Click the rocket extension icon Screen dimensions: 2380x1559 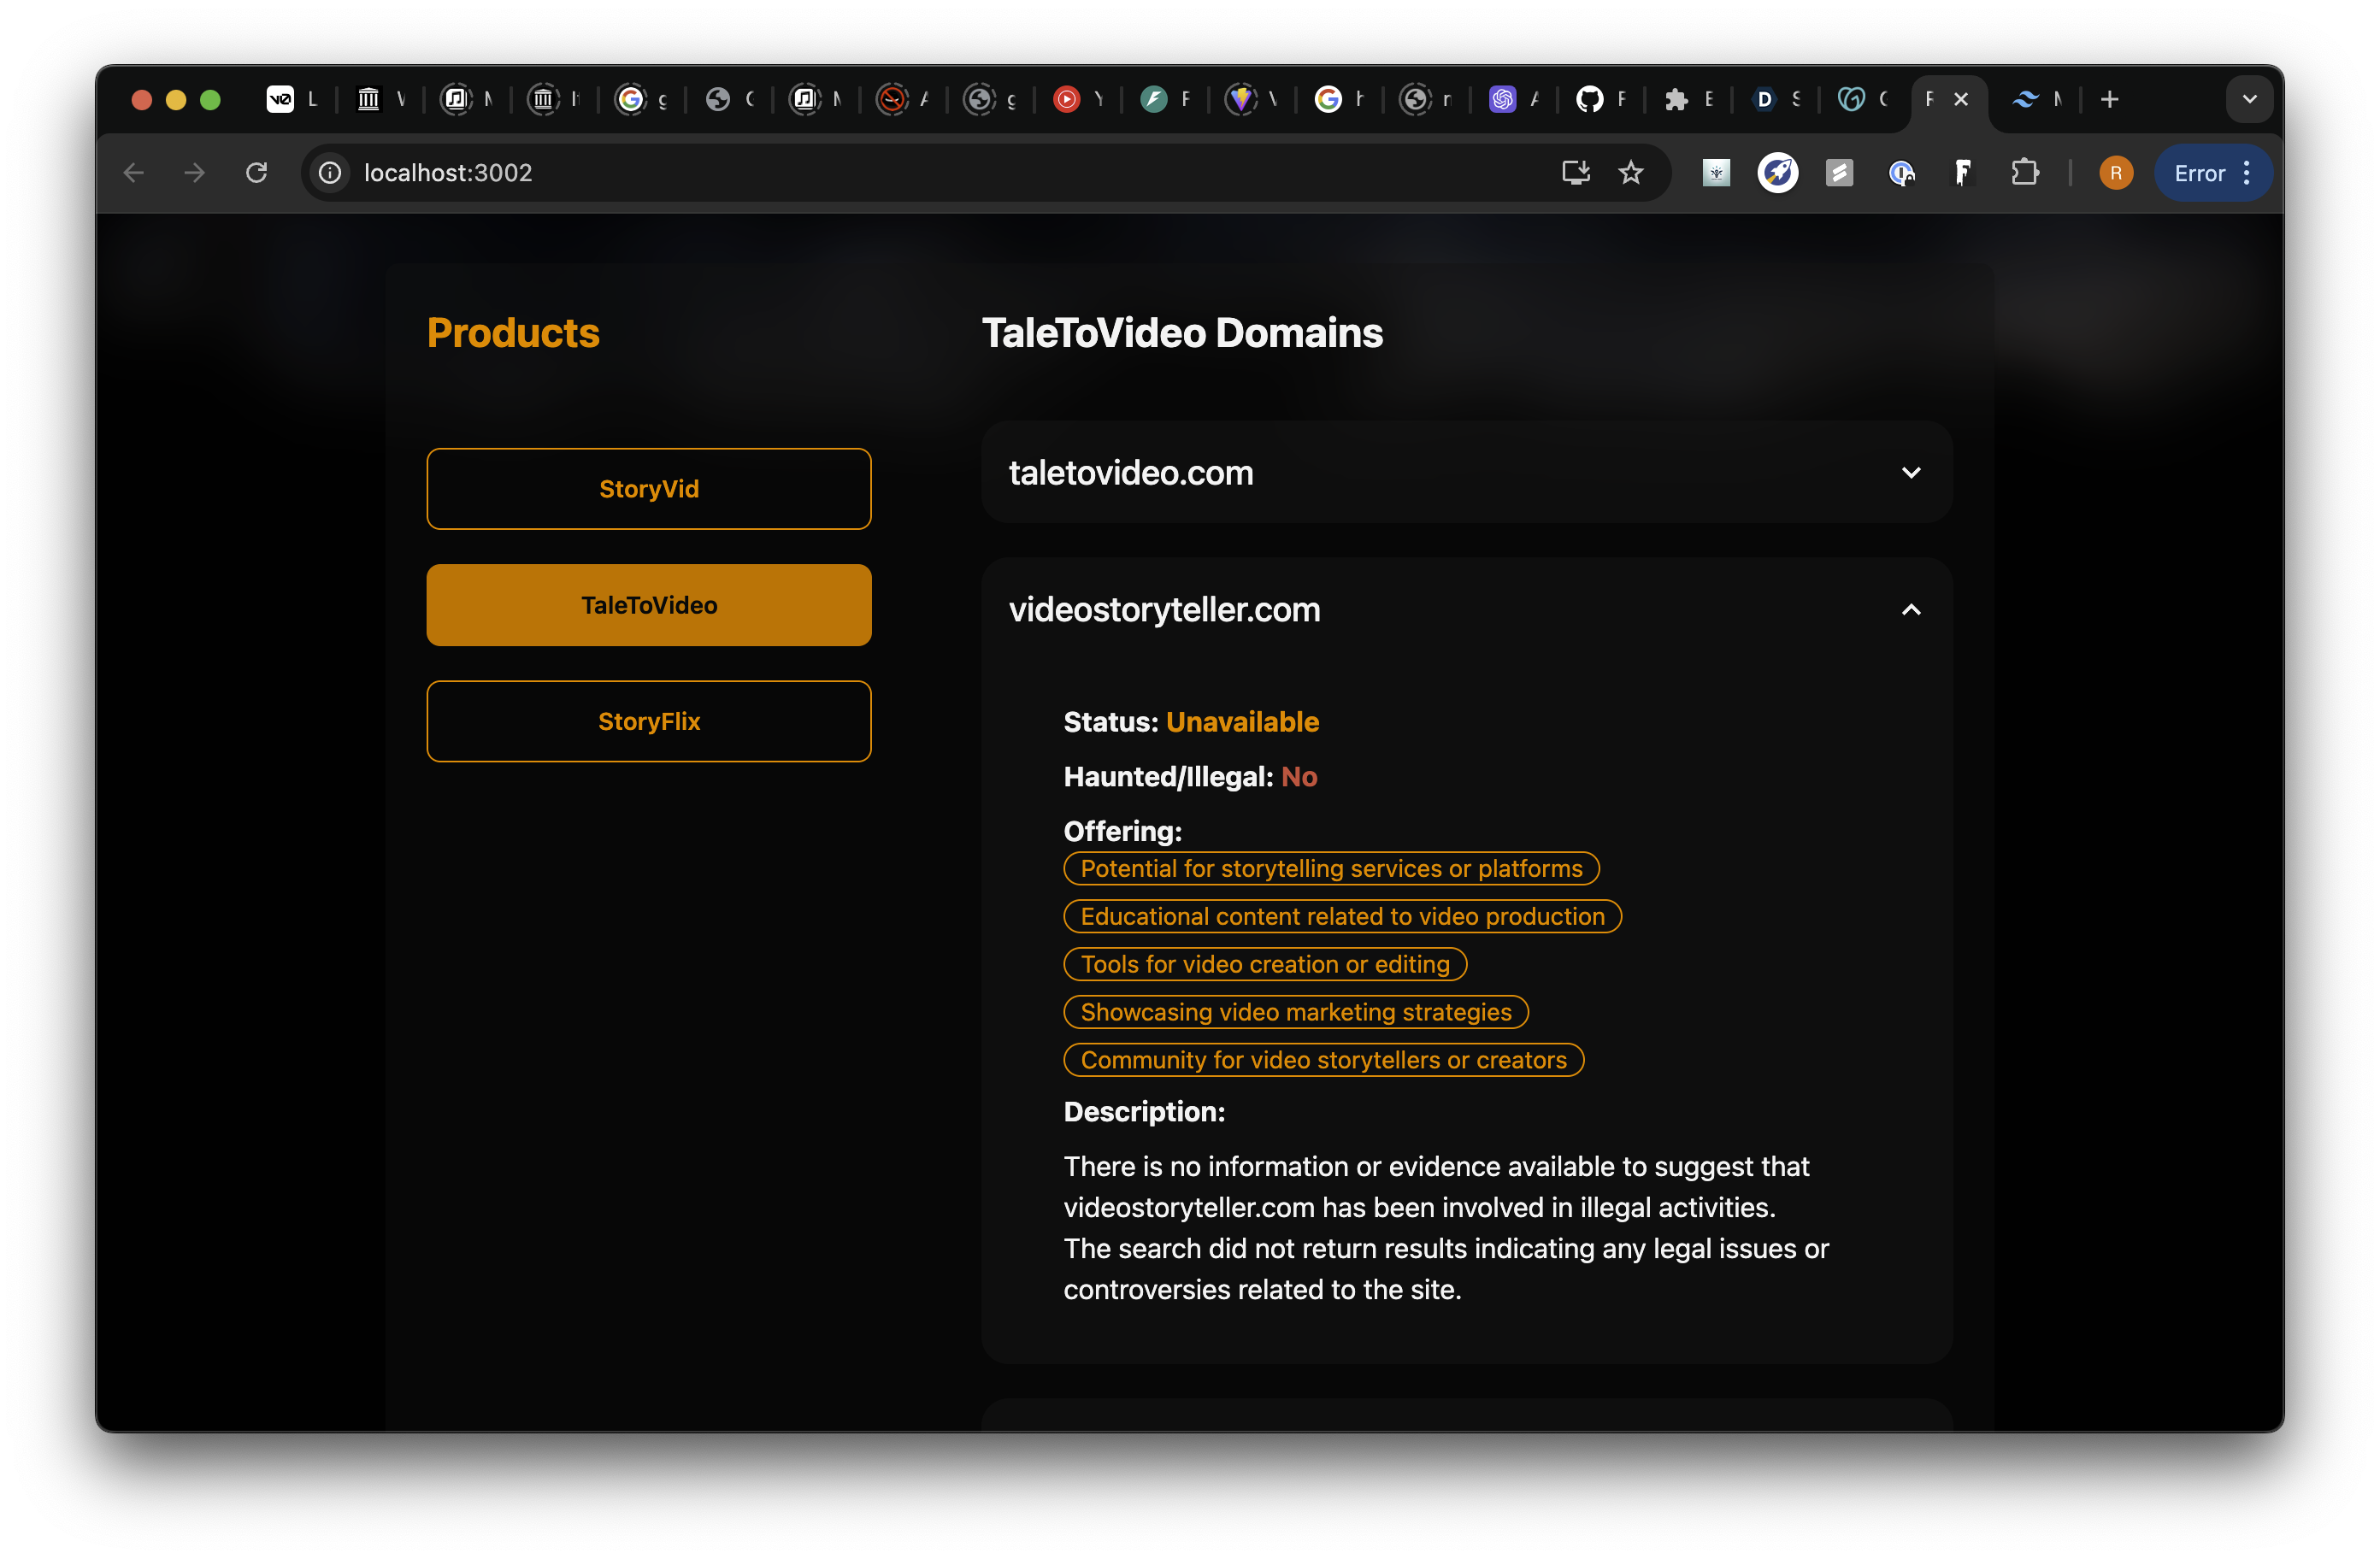(1777, 173)
